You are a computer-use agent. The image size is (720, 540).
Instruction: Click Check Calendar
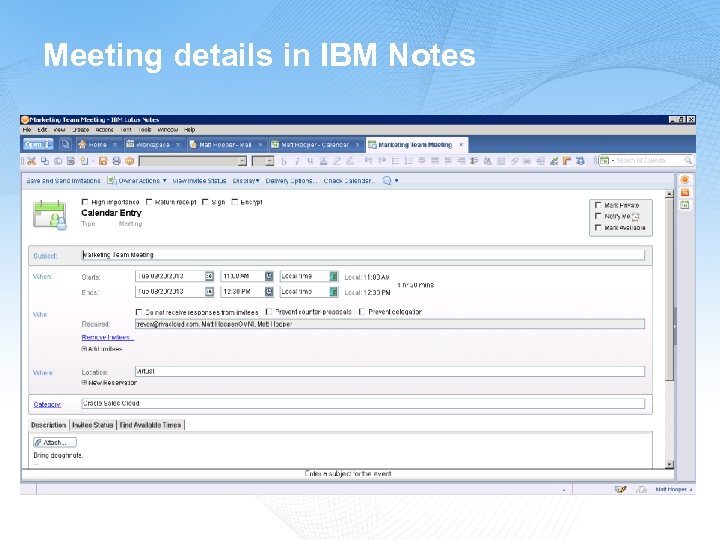349,181
